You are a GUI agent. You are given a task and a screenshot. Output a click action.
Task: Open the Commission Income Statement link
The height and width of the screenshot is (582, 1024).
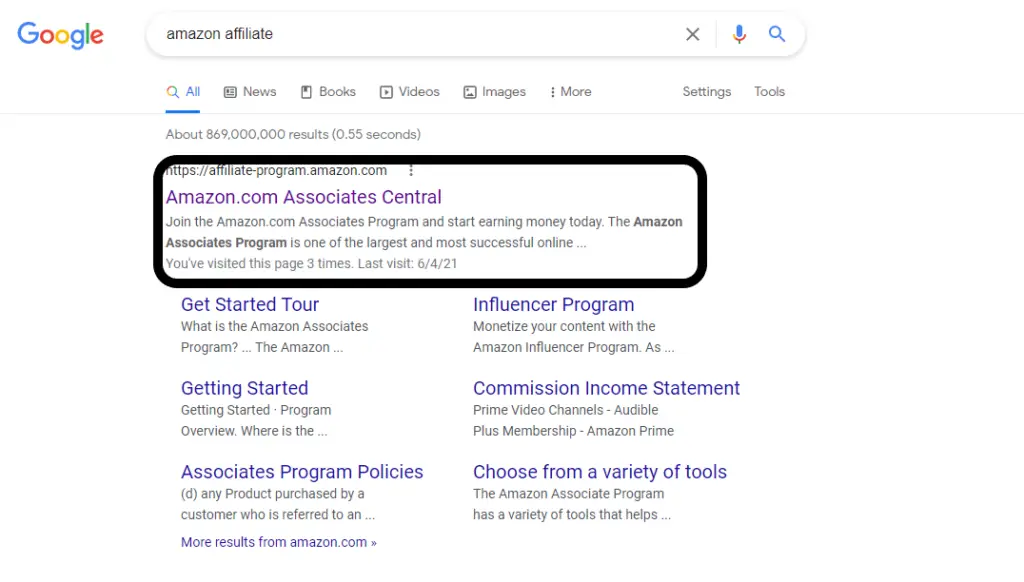pyautogui.click(x=607, y=388)
